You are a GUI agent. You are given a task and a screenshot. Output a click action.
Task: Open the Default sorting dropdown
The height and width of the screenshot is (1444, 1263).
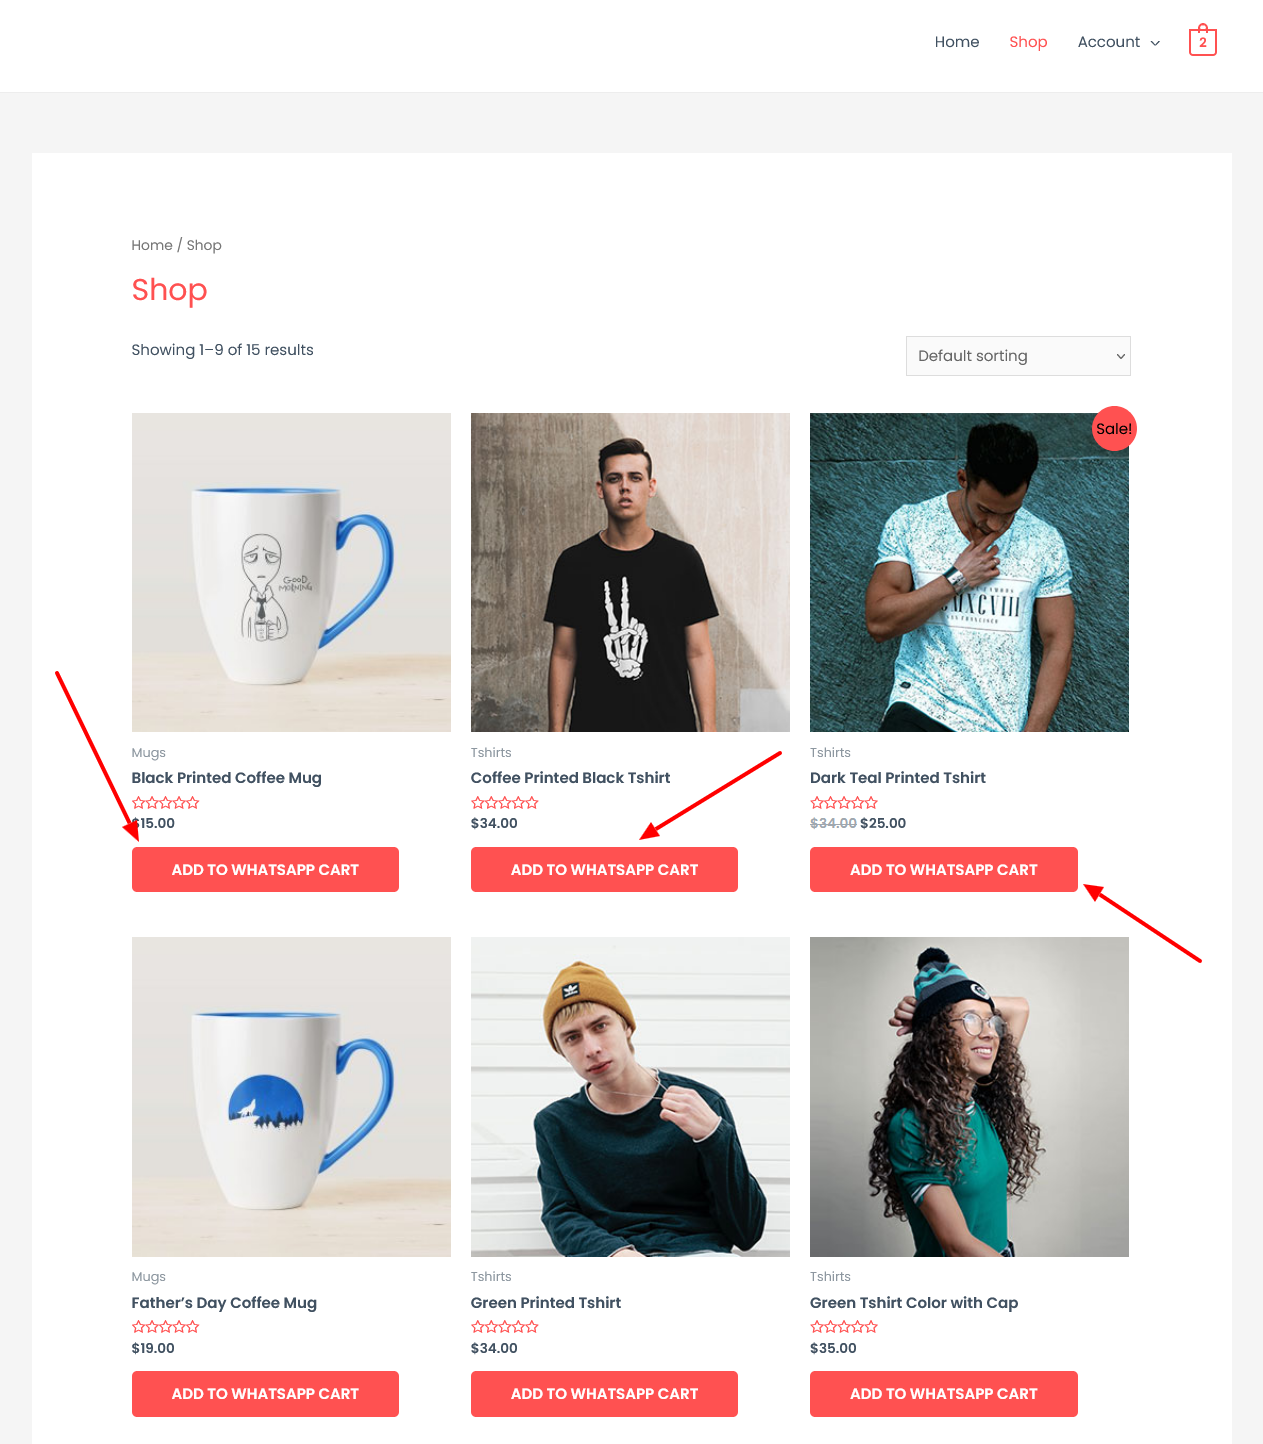click(x=1018, y=356)
